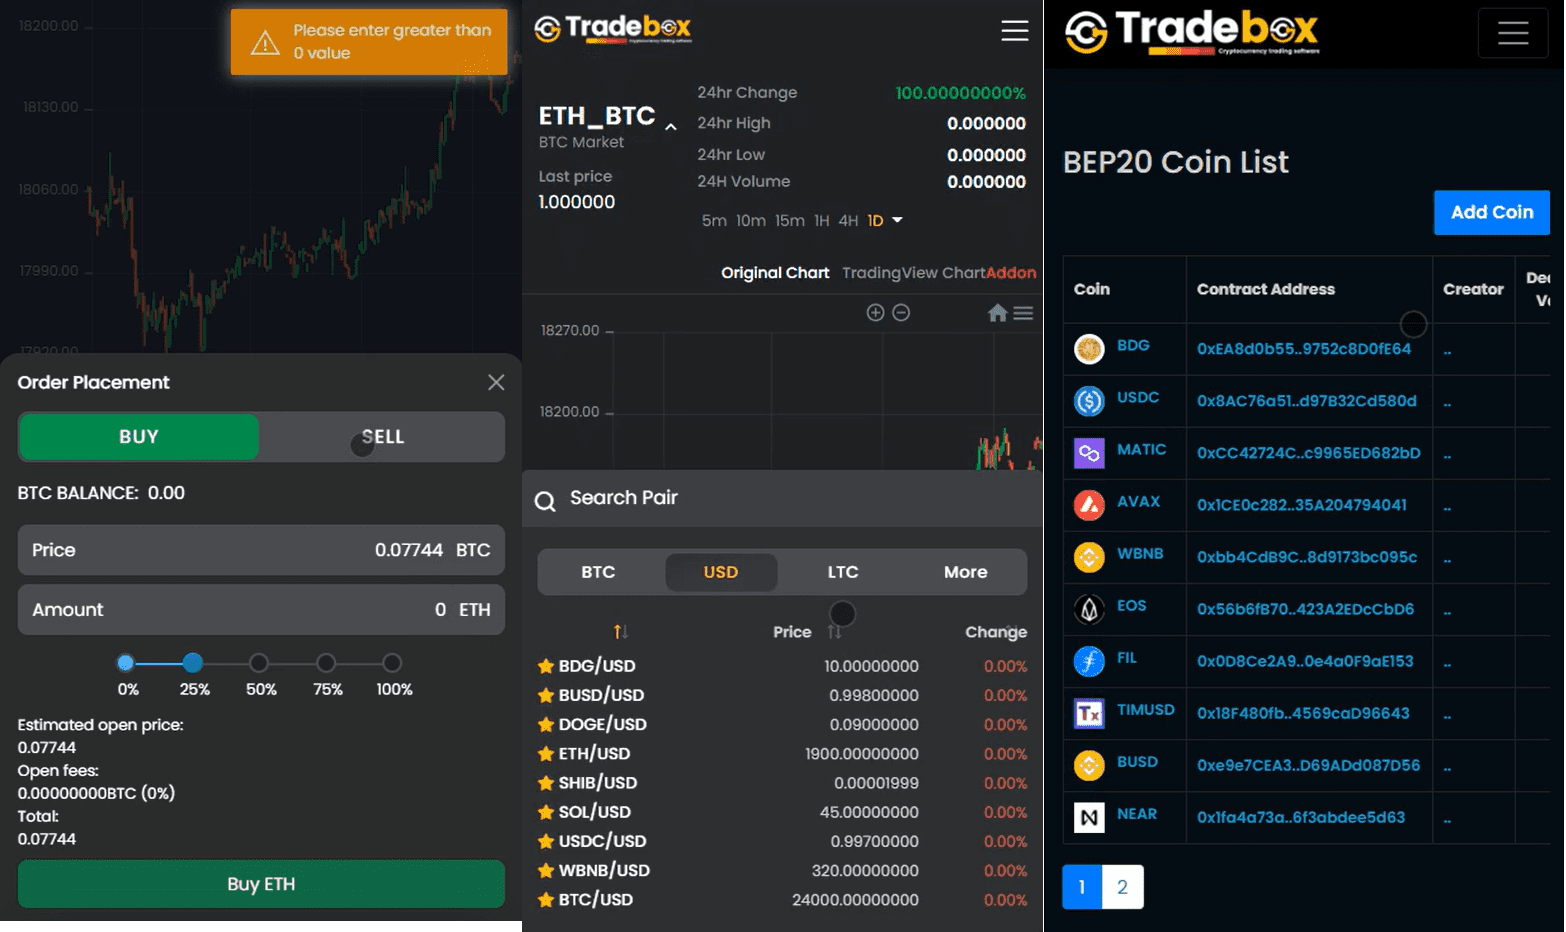Set amount slider to 50%
Image resolution: width=1566 pixels, height=932 pixels.
[x=259, y=663]
